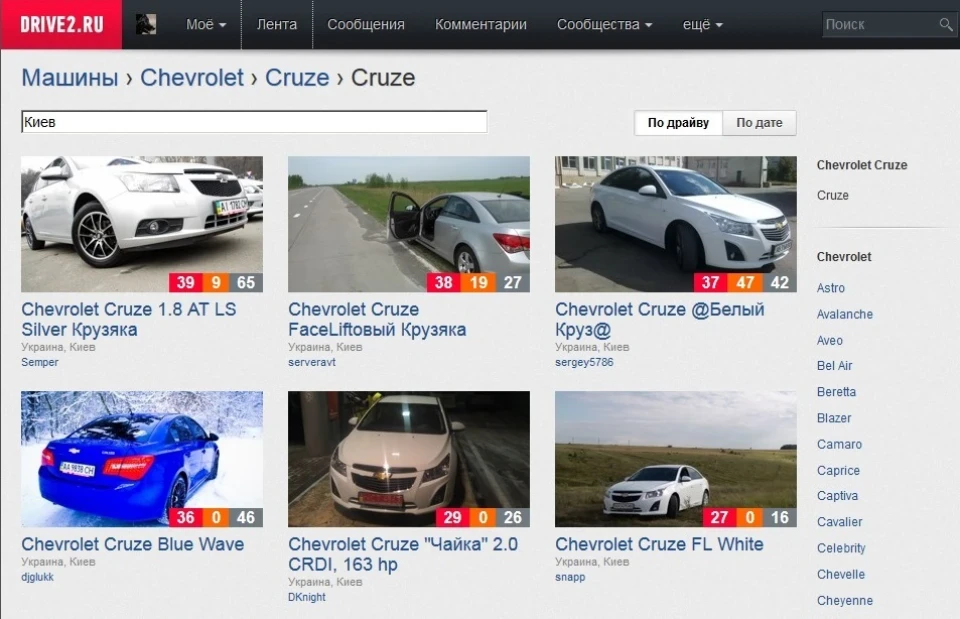960x619 pixels.
Task: Go to Chevrolet breadcrumb
Action: [x=192, y=78]
